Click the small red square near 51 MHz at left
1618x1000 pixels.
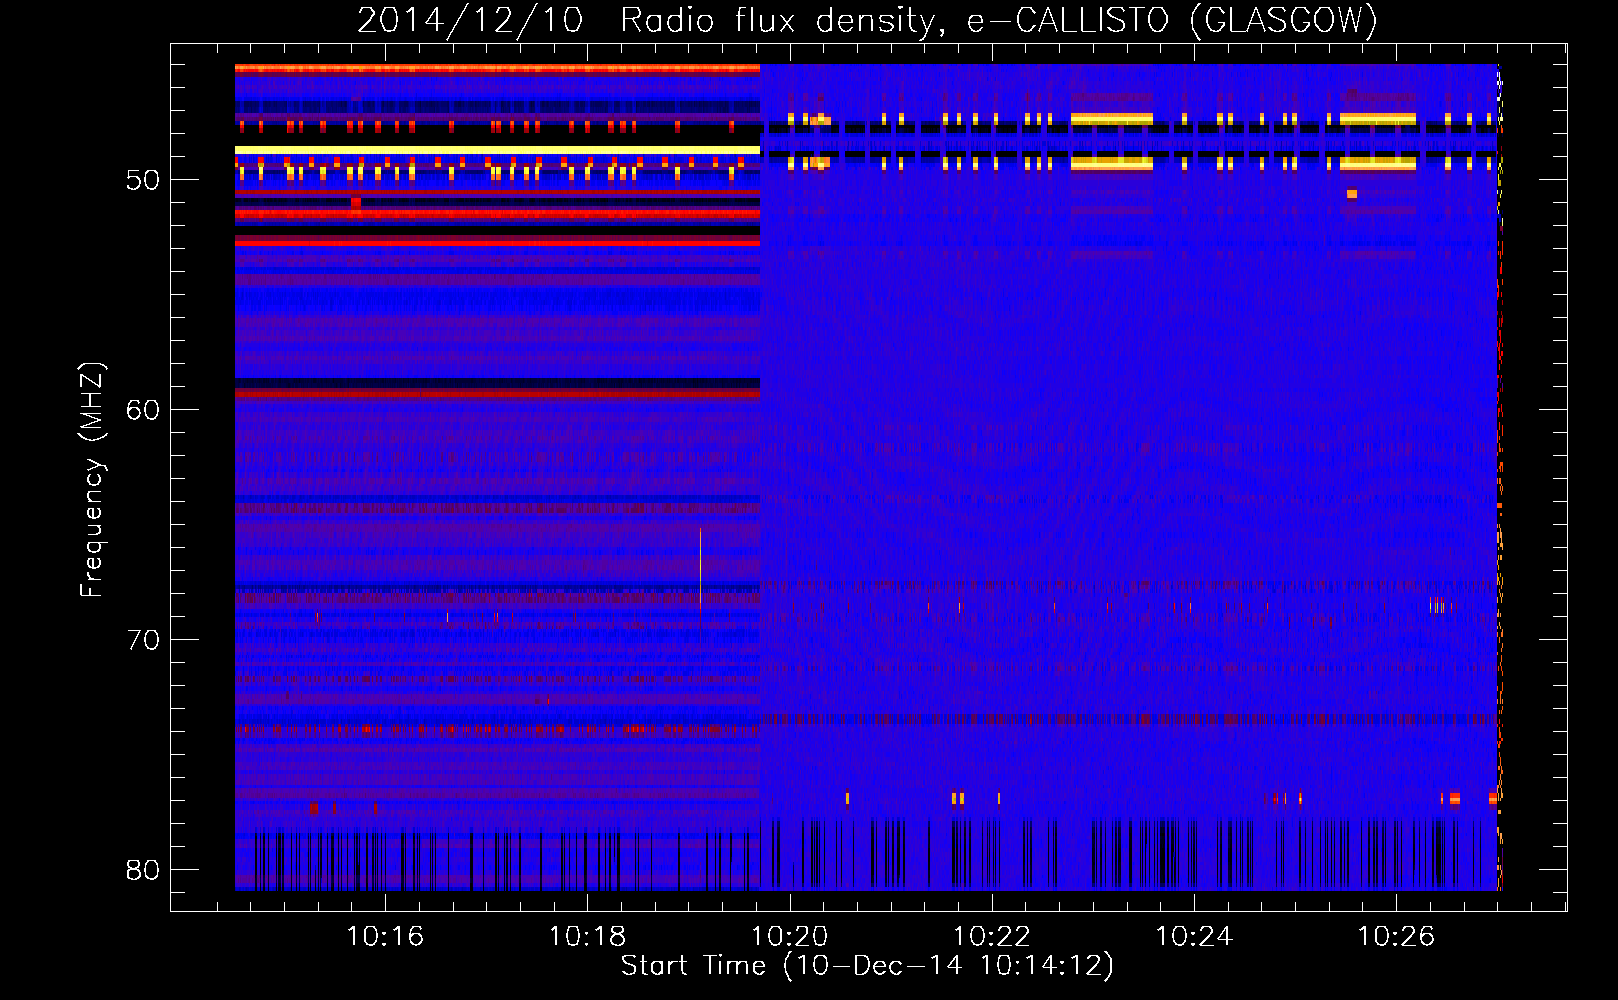pos(356,202)
